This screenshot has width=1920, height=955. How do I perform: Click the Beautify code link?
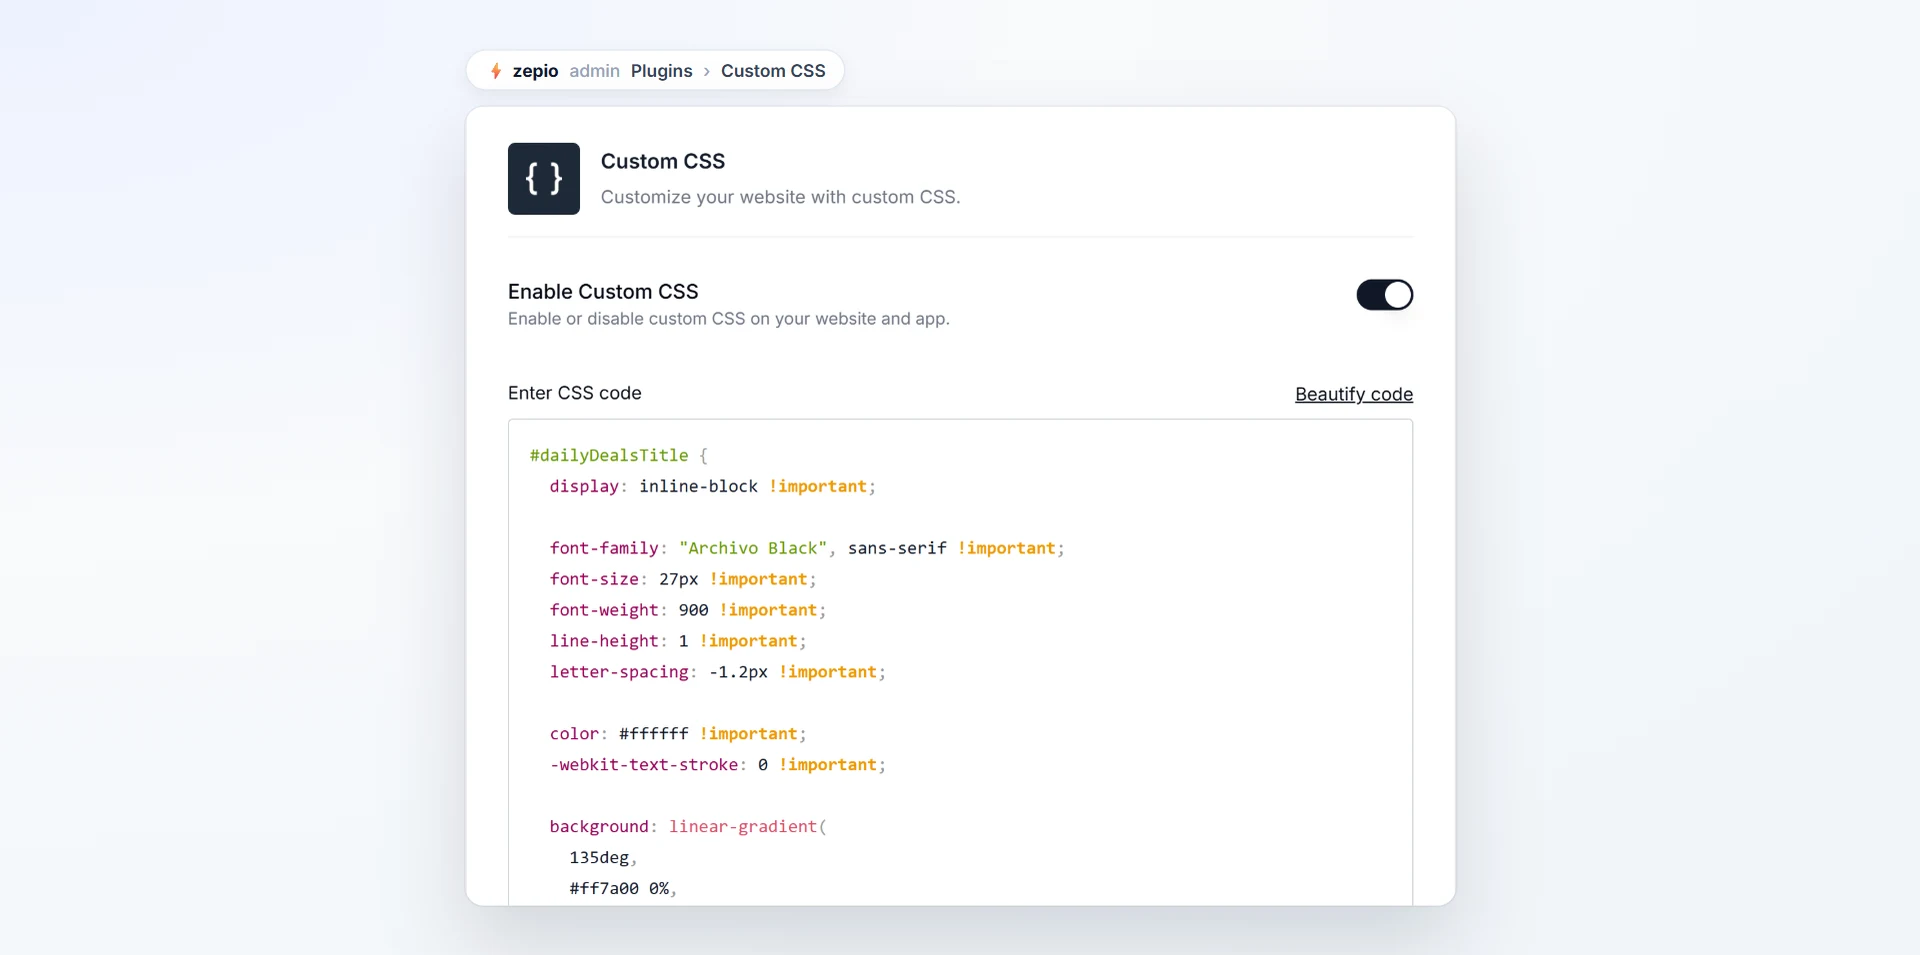point(1354,394)
